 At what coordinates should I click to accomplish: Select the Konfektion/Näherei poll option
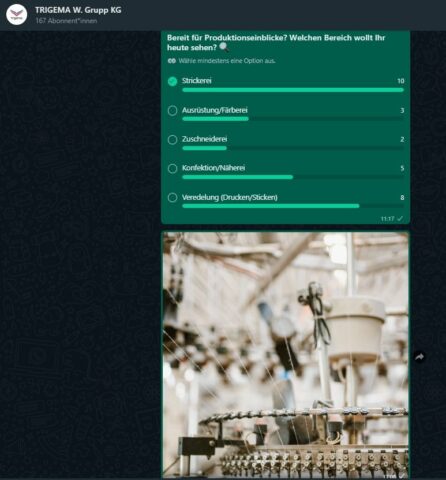tap(172, 169)
